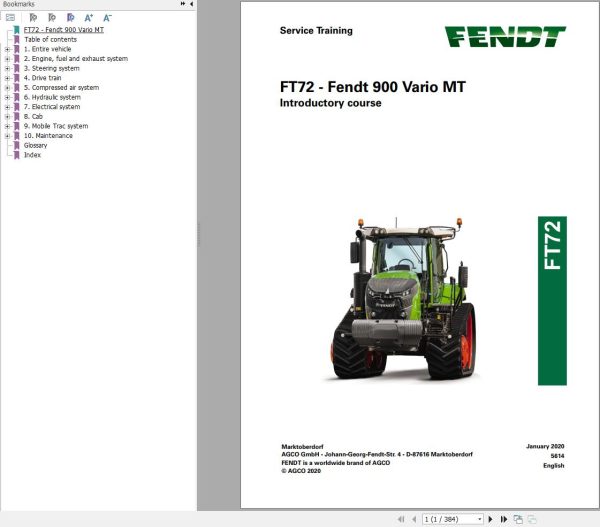600x527 pixels.
Task: Expand '5. Compressed air system' bookmark
Action: [7, 88]
